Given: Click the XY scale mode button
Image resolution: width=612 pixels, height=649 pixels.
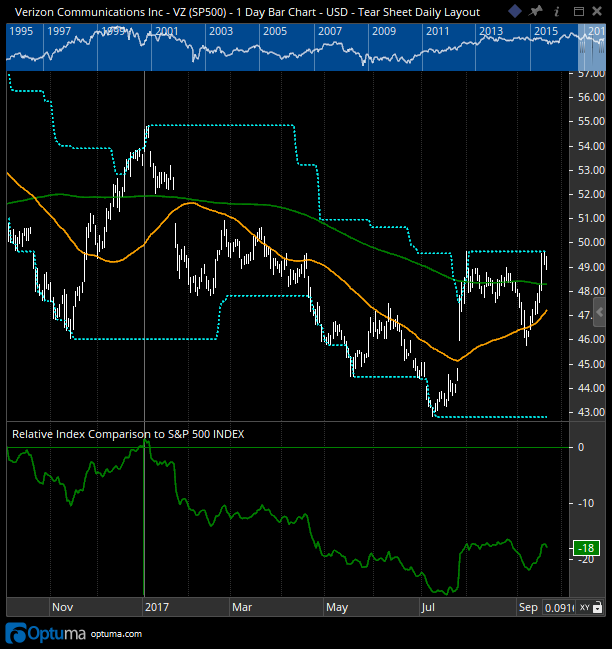Looking at the screenshot, I should (x=584, y=608).
